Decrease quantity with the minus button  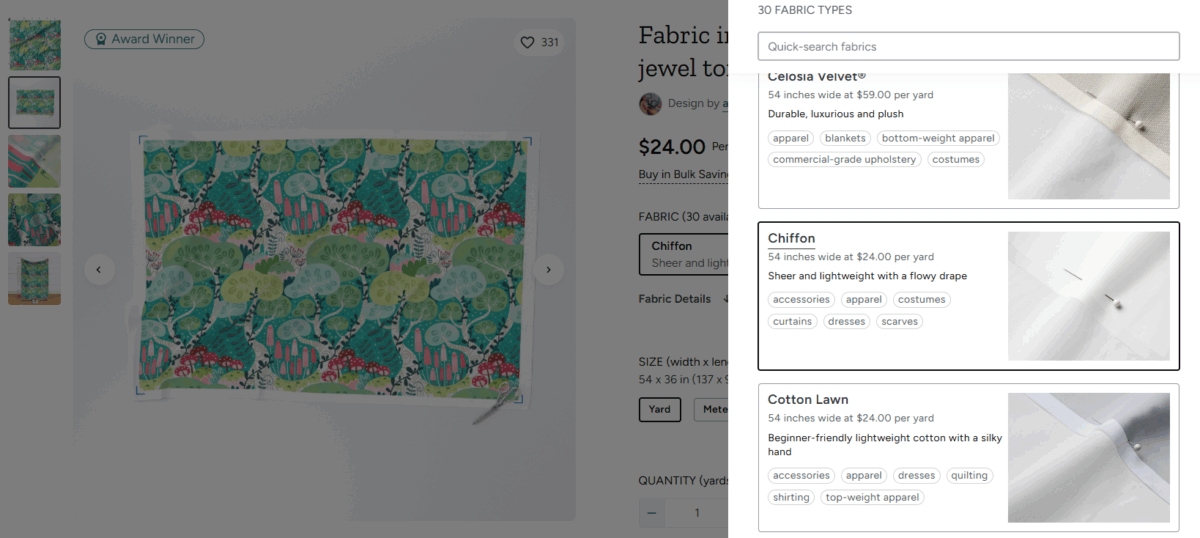(x=652, y=513)
